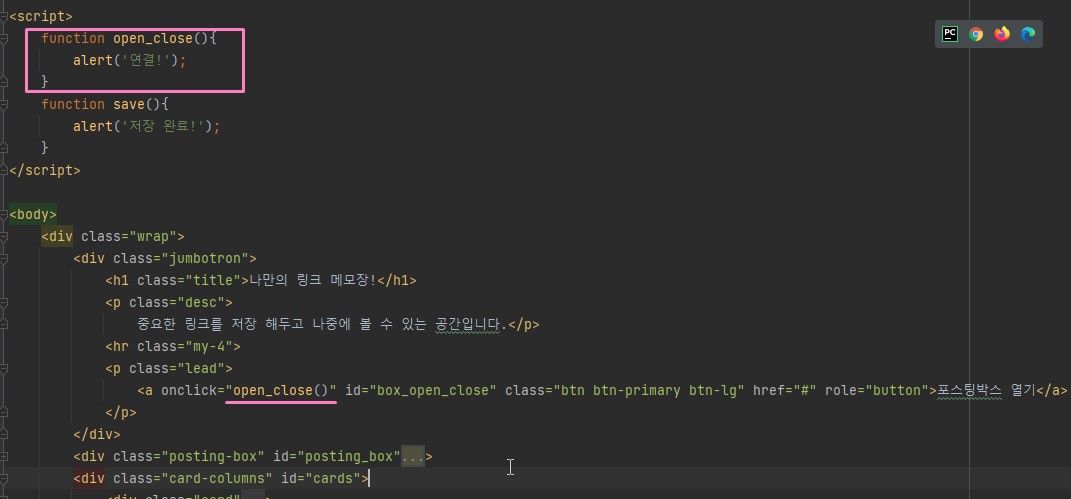Click the onclick "open_close()" attribute value
The image size is (1071, 499).
tap(281, 390)
